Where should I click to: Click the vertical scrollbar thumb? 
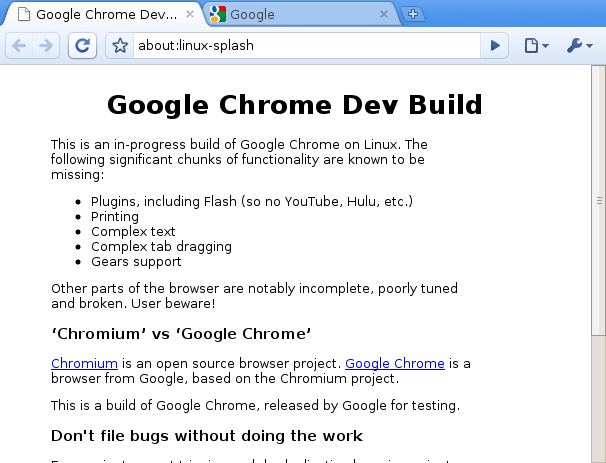599,200
